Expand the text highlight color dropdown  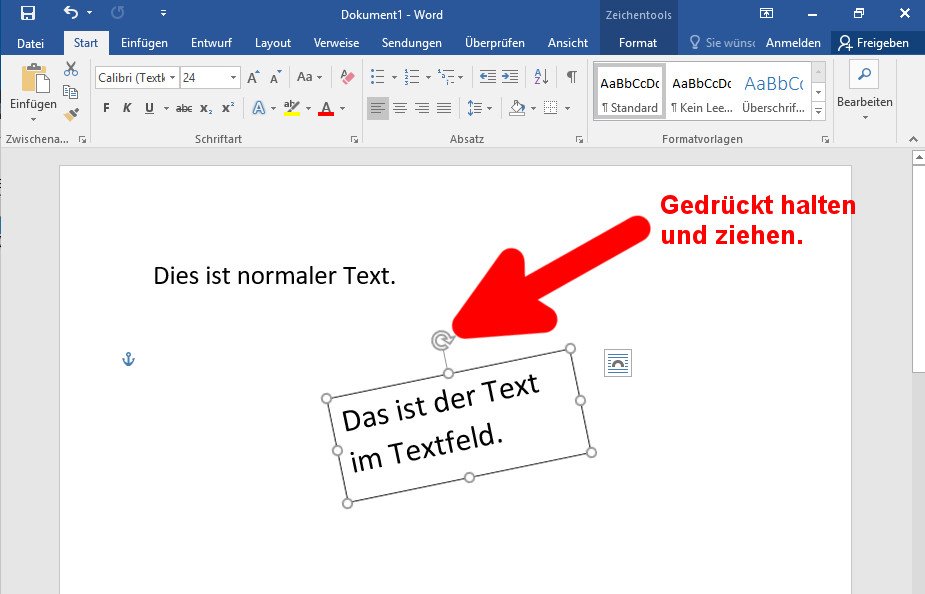pyautogui.click(x=307, y=109)
